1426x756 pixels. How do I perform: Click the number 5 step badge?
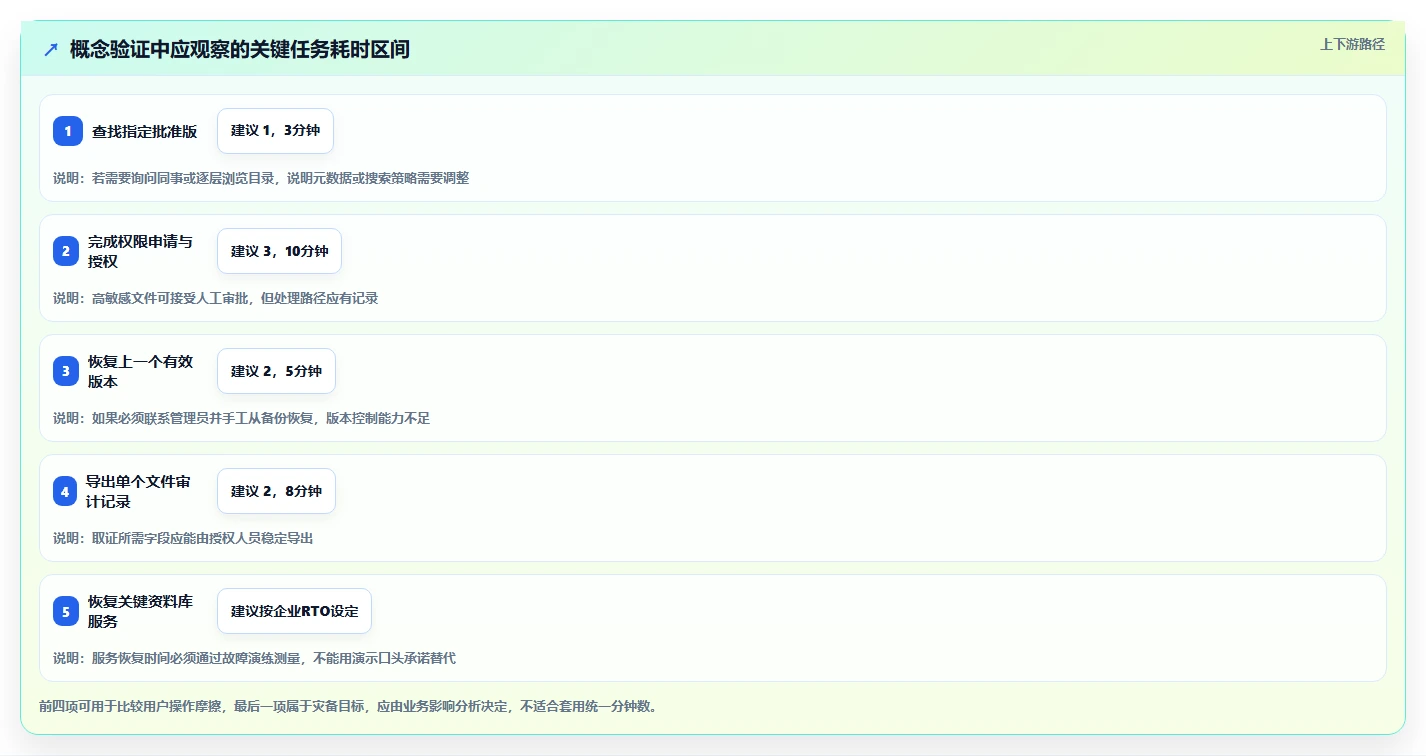66,611
